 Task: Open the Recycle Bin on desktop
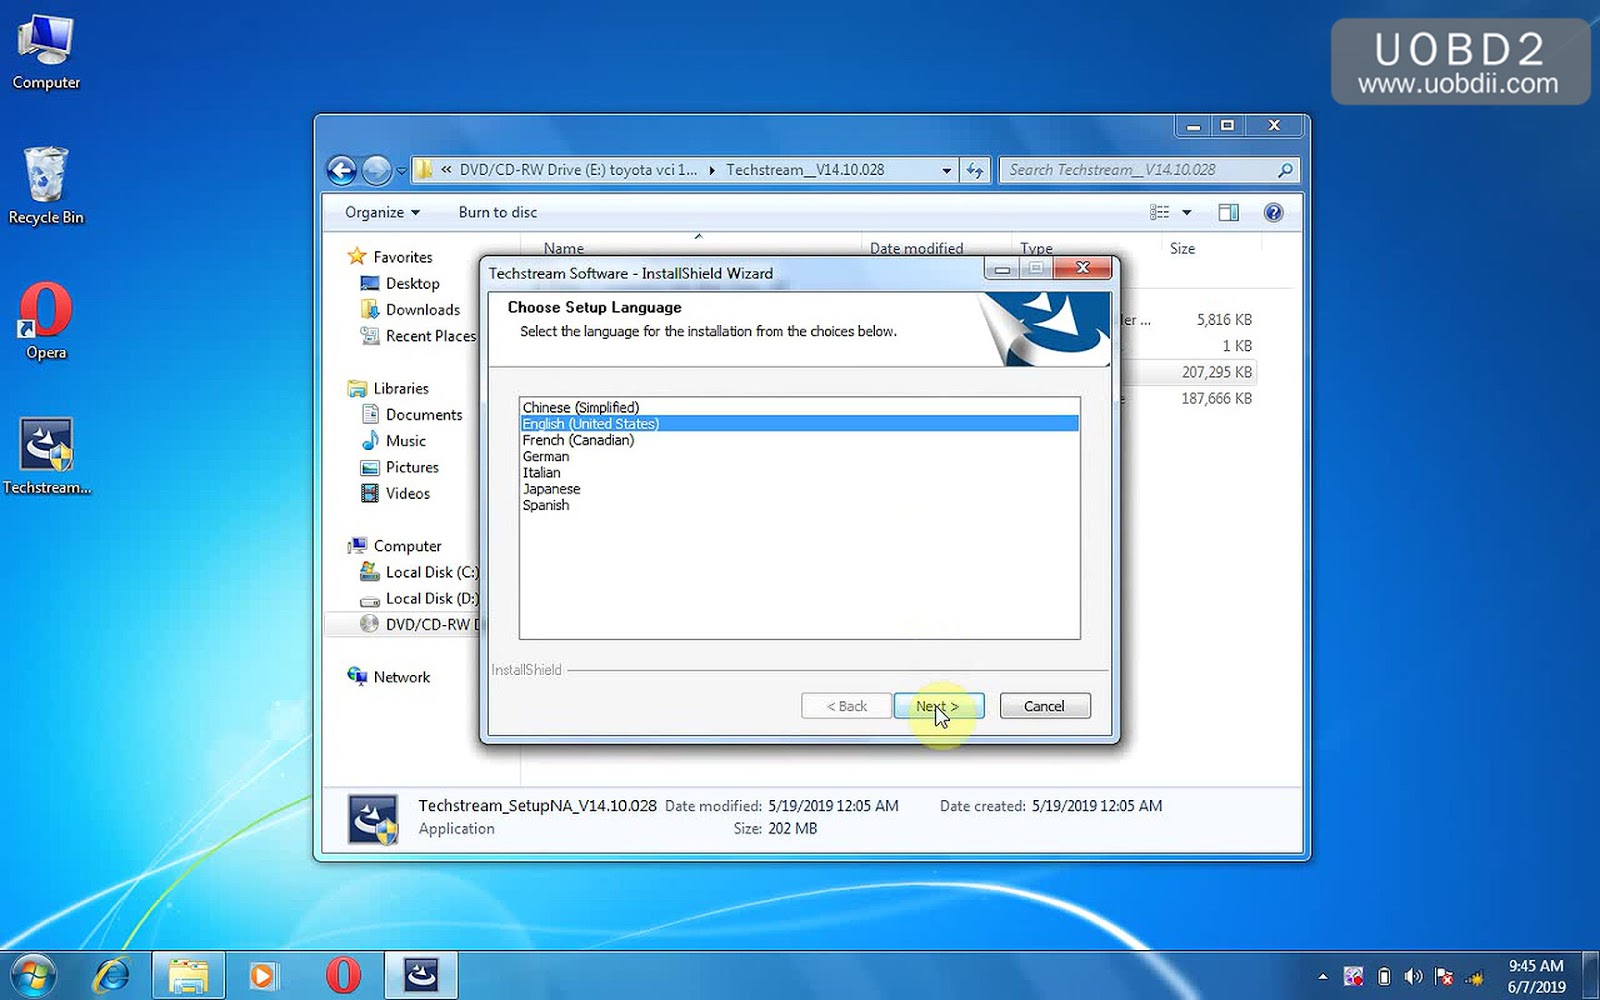click(46, 187)
